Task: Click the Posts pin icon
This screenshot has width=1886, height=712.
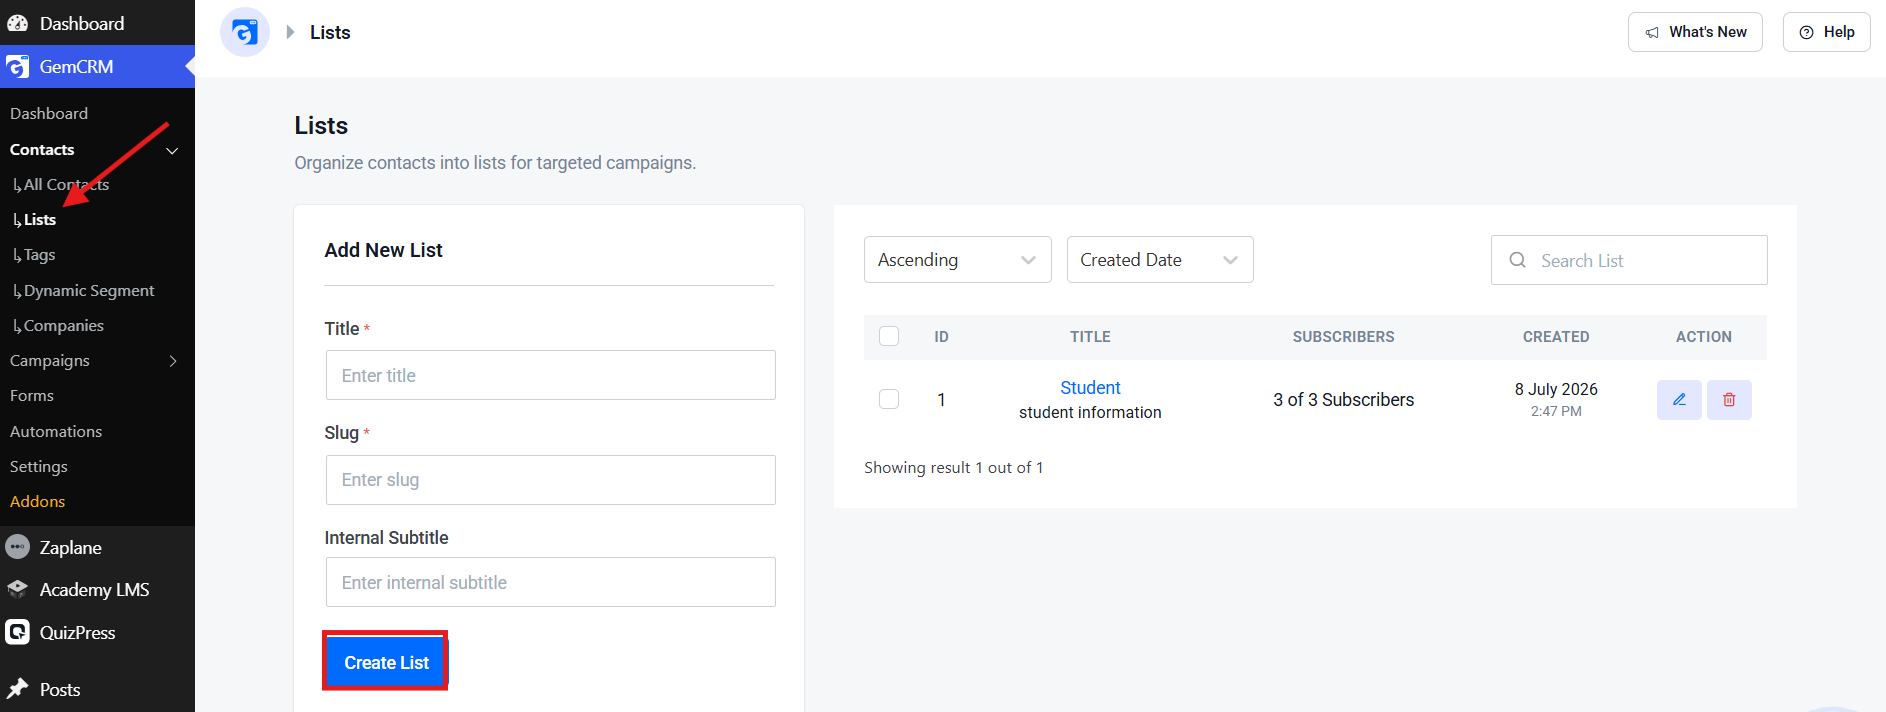Action: [x=18, y=689]
